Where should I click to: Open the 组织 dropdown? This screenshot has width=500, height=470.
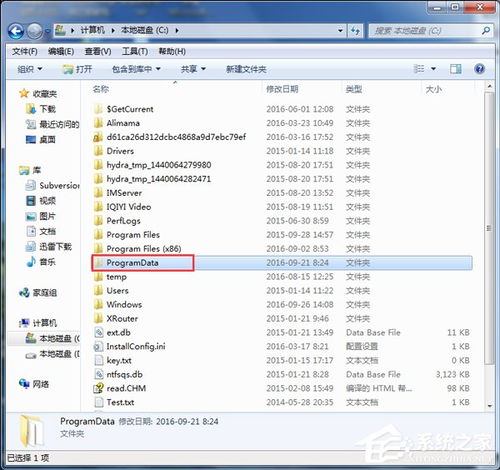coord(30,69)
